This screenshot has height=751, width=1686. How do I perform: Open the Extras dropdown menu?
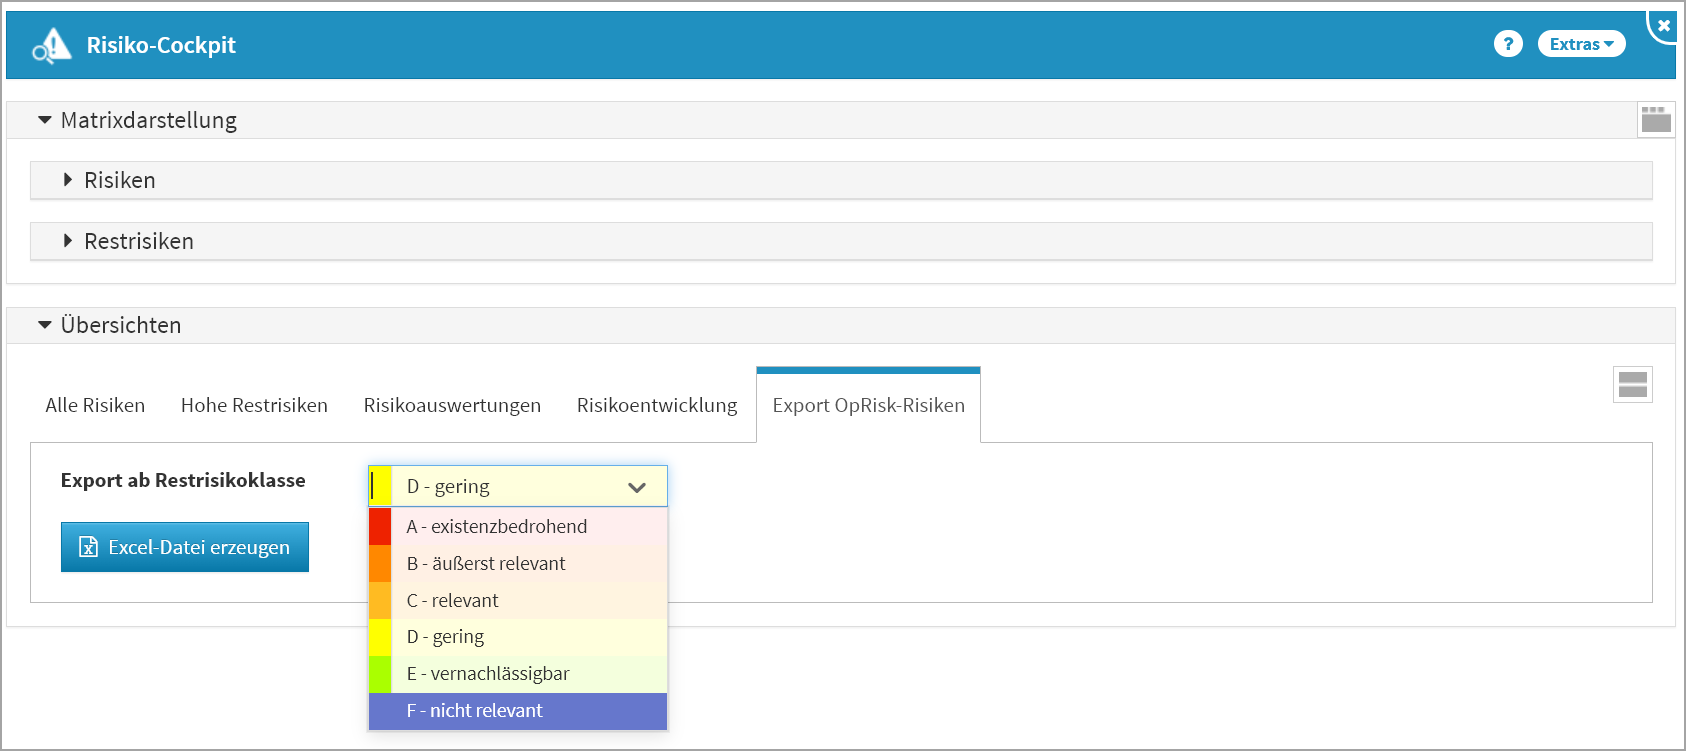pos(1581,44)
